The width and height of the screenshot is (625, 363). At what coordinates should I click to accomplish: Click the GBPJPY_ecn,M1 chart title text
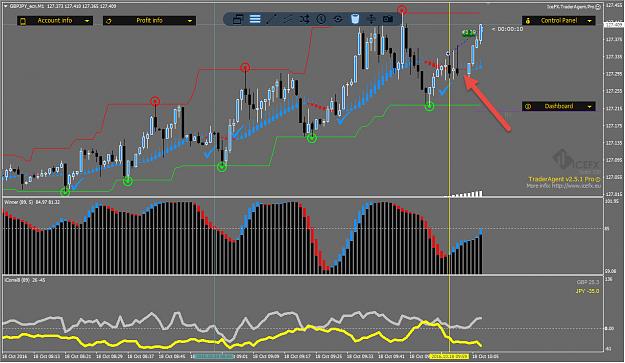(x=27, y=6)
